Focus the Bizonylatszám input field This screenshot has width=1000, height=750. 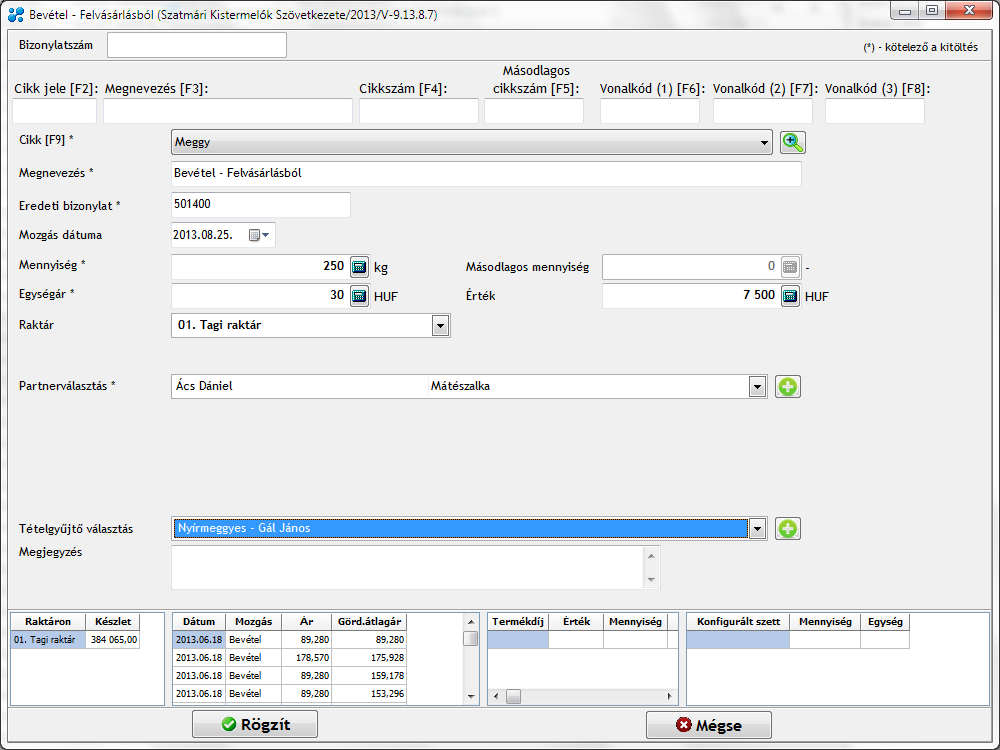197,45
